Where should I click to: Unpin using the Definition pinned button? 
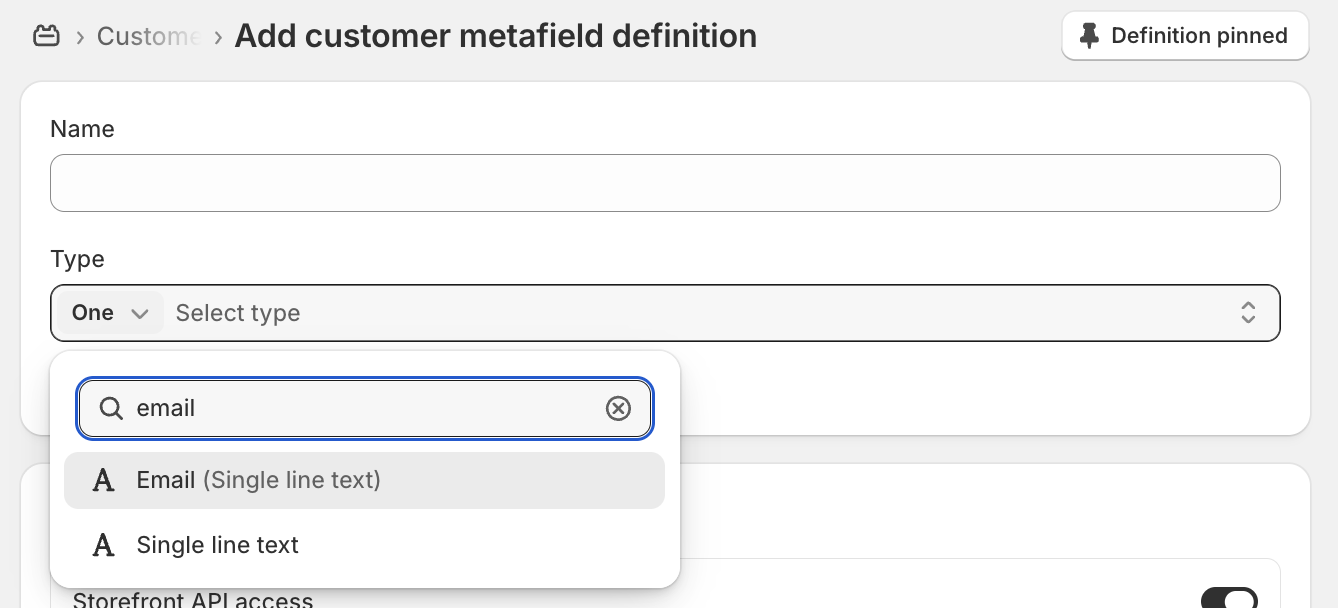click(x=1185, y=36)
